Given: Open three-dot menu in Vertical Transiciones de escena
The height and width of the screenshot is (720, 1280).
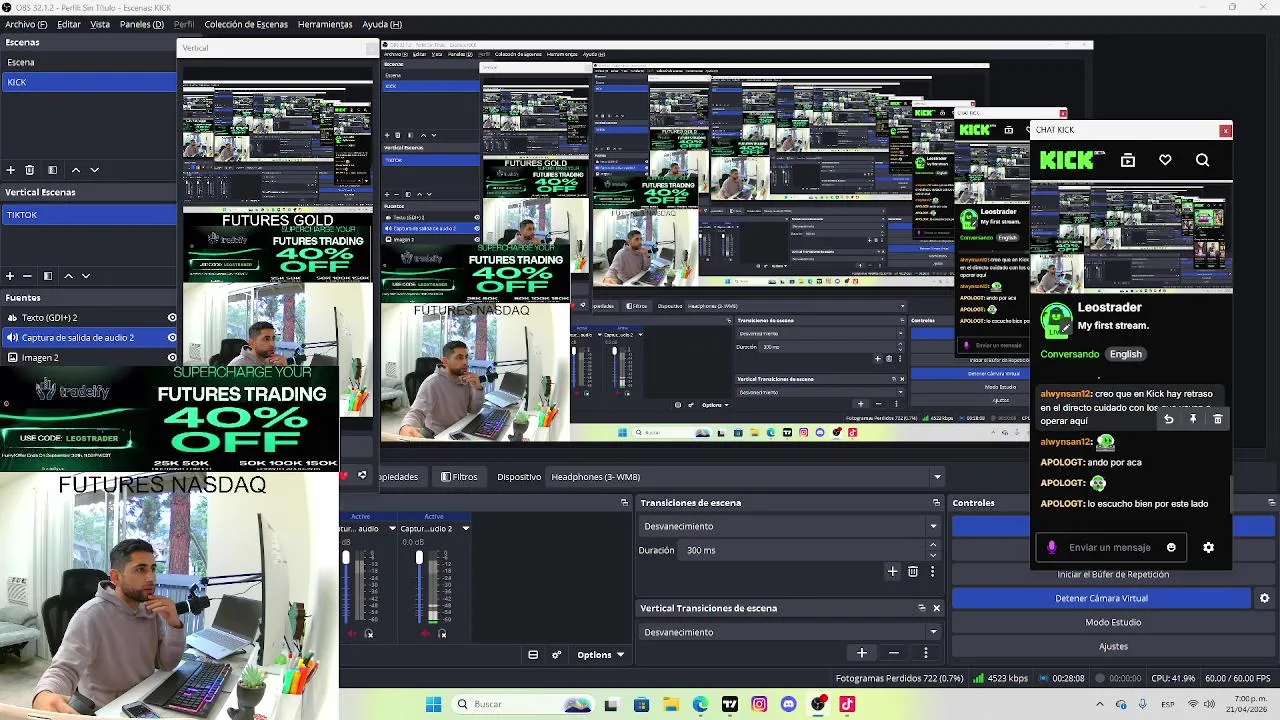Looking at the screenshot, I should click(x=926, y=653).
